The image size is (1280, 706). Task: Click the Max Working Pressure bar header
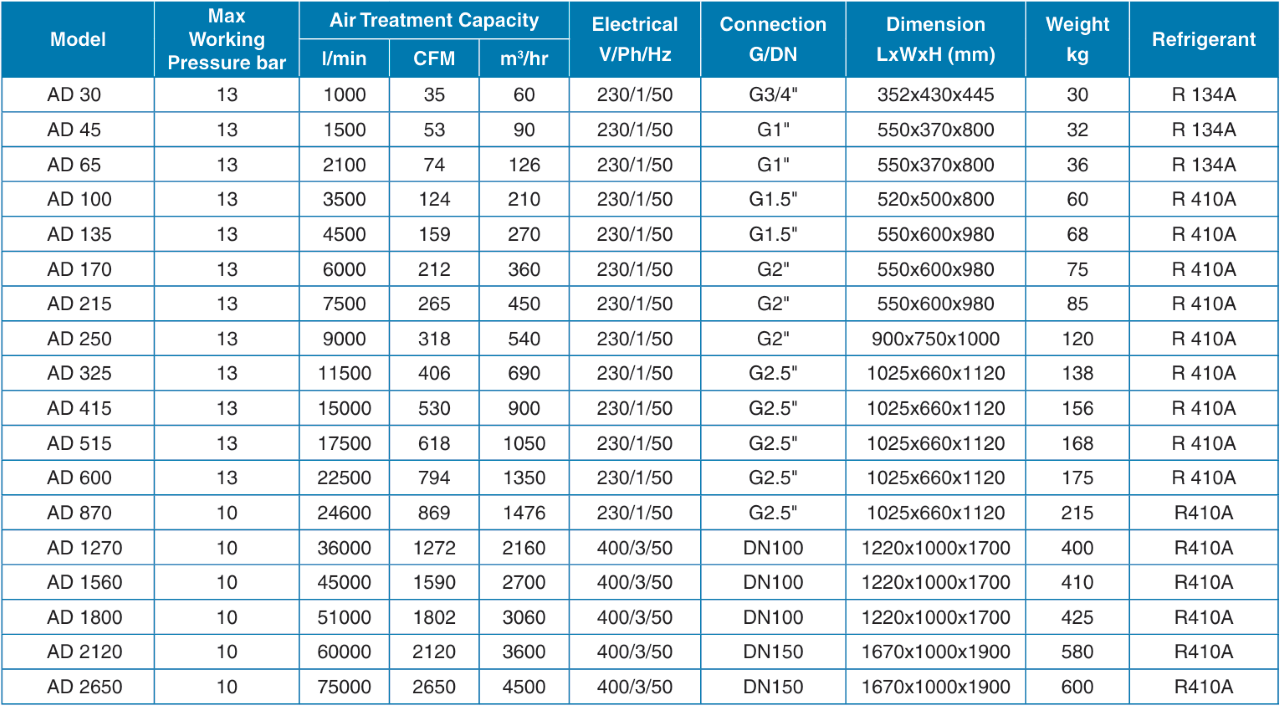[x=226, y=40]
